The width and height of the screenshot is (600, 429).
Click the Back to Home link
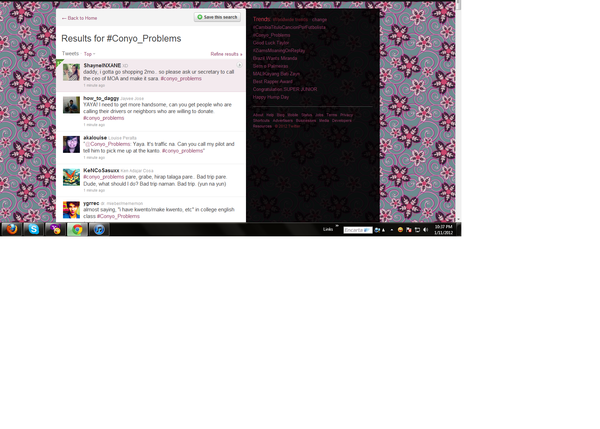pos(79,18)
